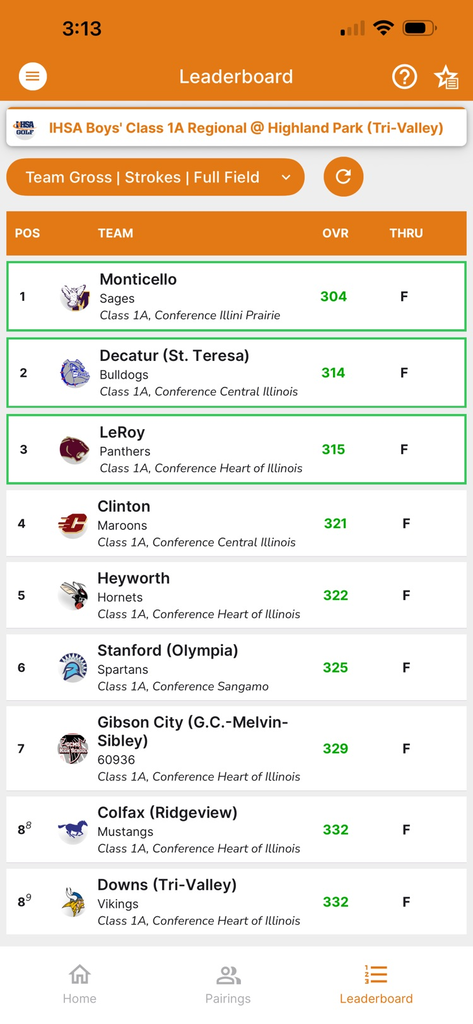
Task: Open Gibson City (G.C.-Melvin-Sibley) team row
Action: pos(236,748)
